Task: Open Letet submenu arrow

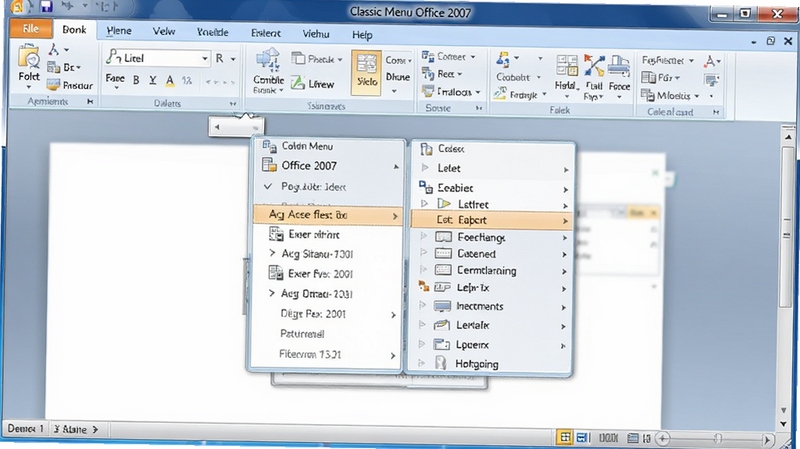Action: tap(566, 169)
